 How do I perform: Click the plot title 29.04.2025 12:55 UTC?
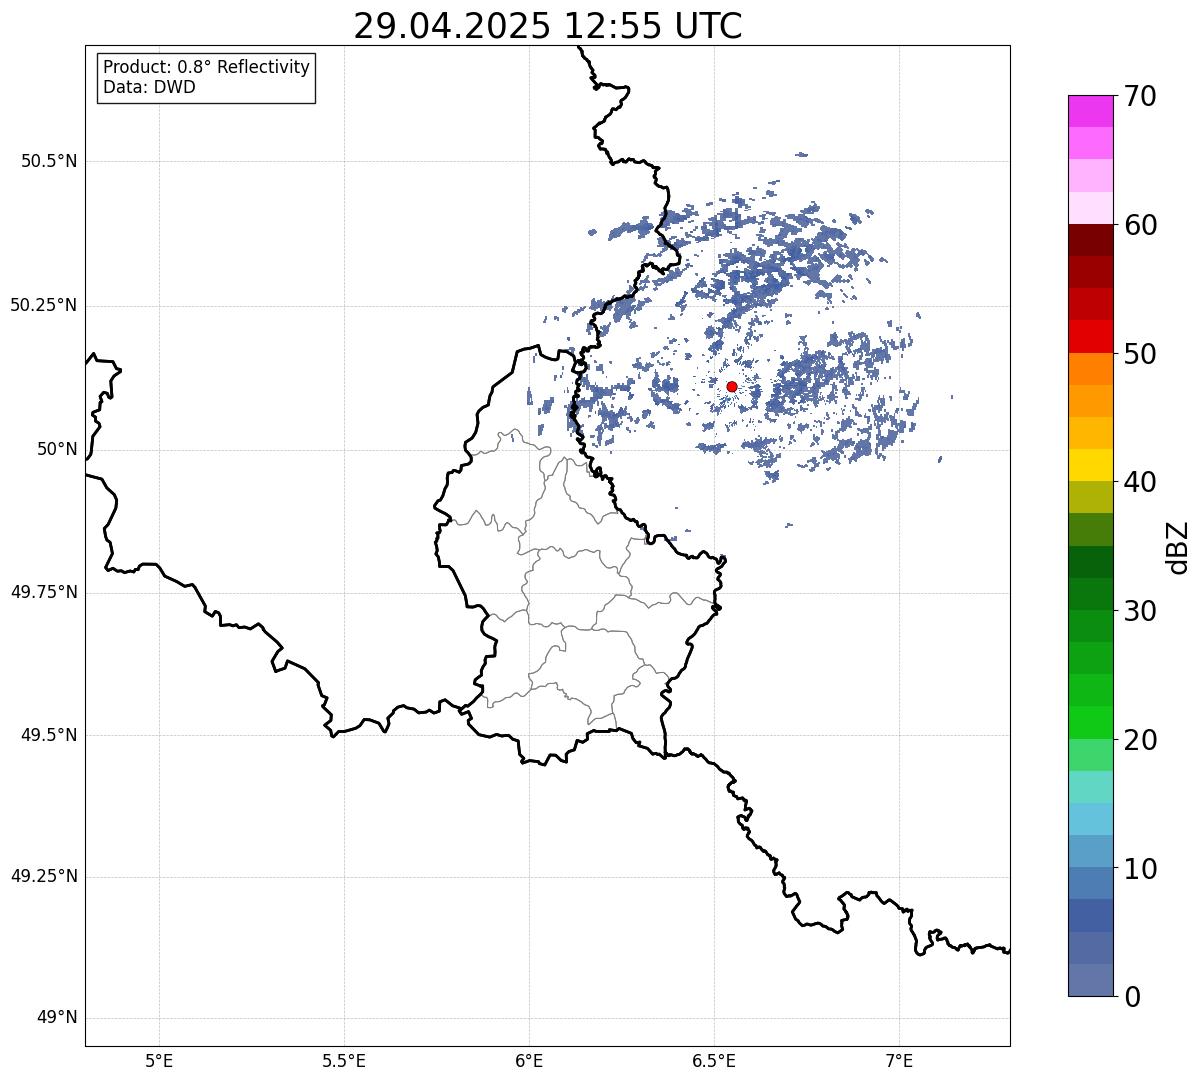click(x=548, y=26)
